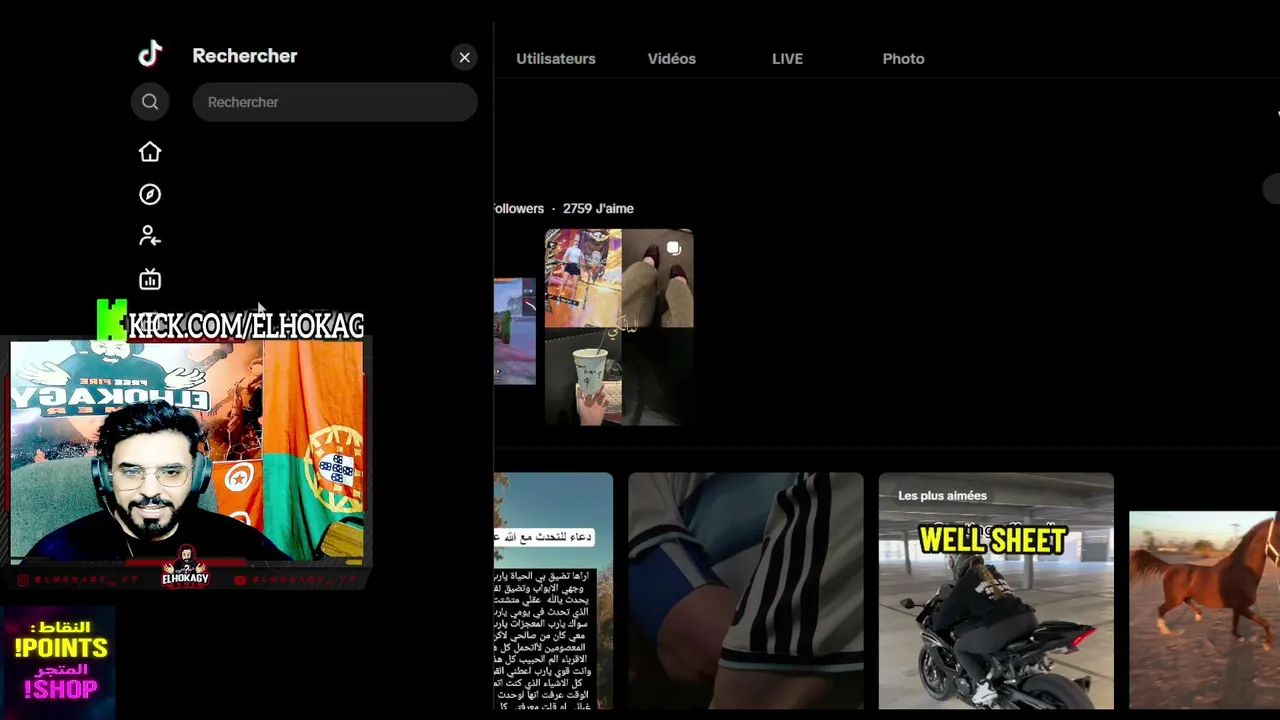Switch to the Utilisateurs tab
Screen dimensions: 1280x720
(x=556, y=59)
